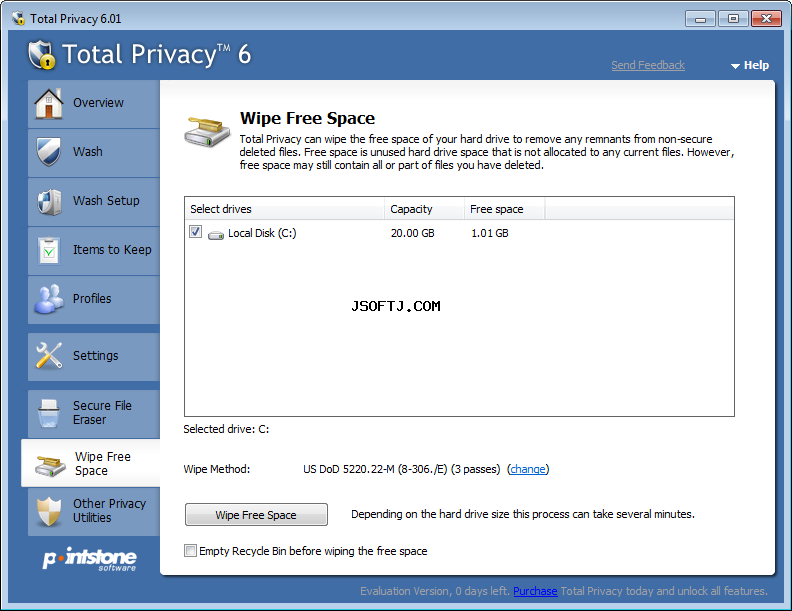Click the Pointstone Software logo
Screen dimensions: 792x611
click(x=90, y=559)
